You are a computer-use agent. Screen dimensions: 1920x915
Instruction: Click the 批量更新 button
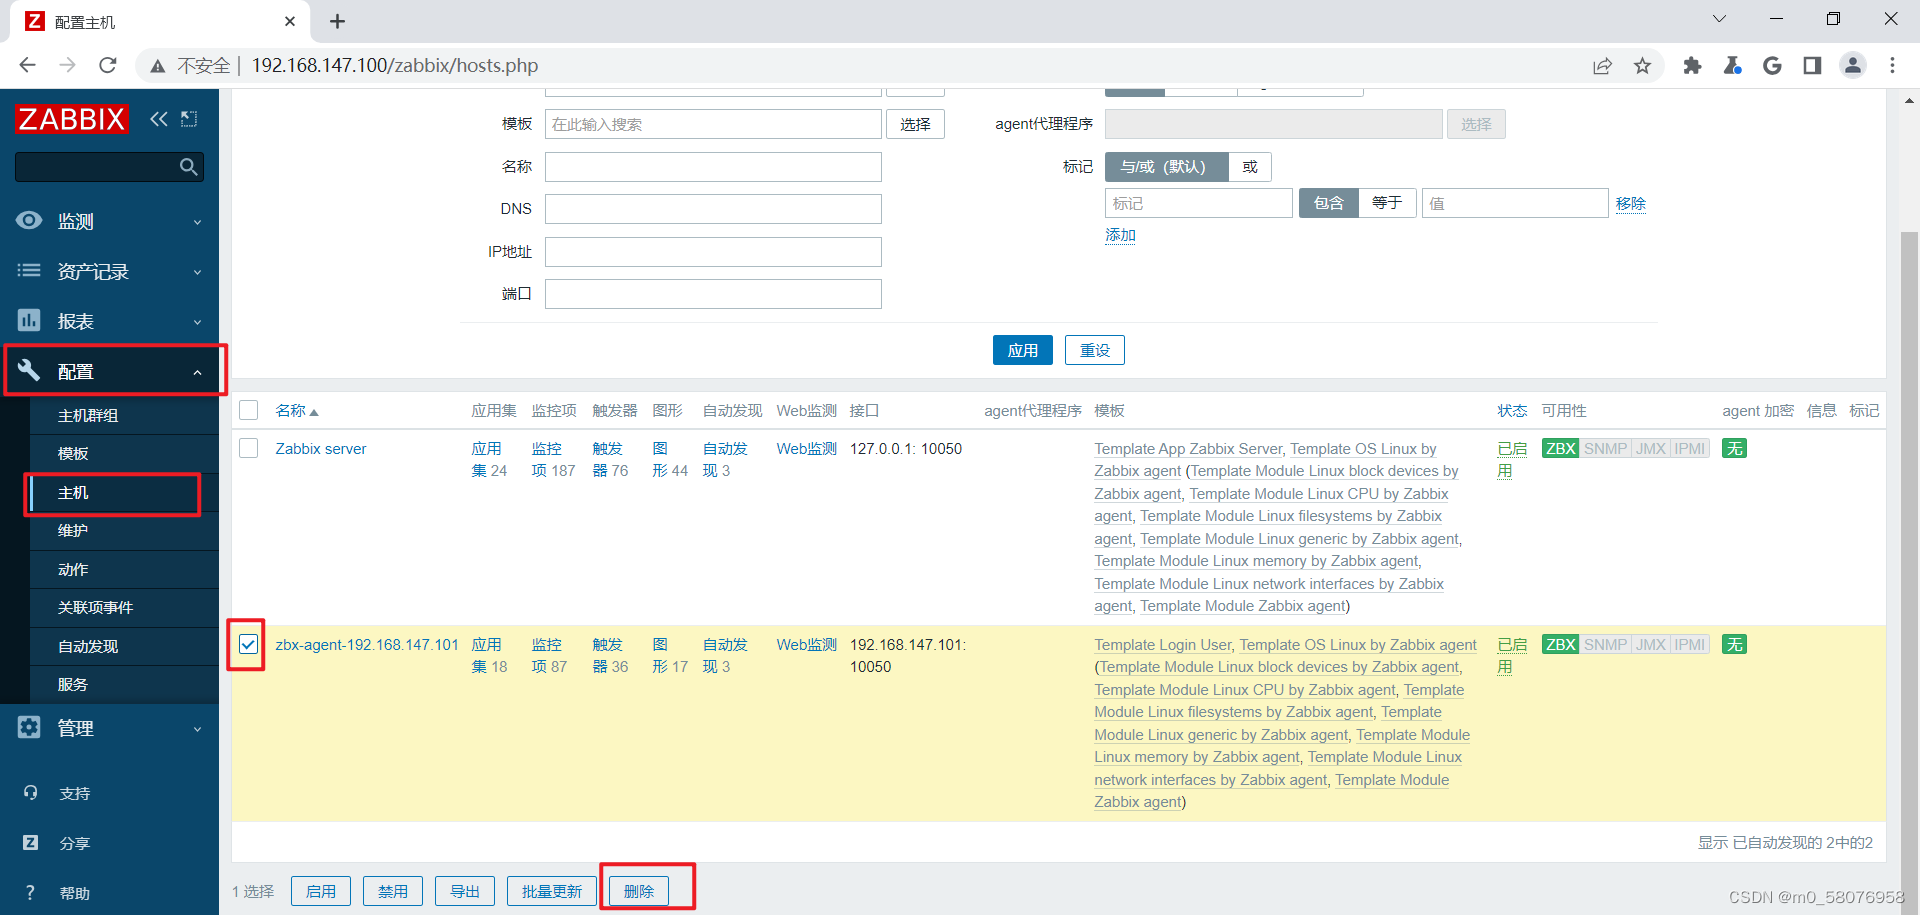click(552, 891)
